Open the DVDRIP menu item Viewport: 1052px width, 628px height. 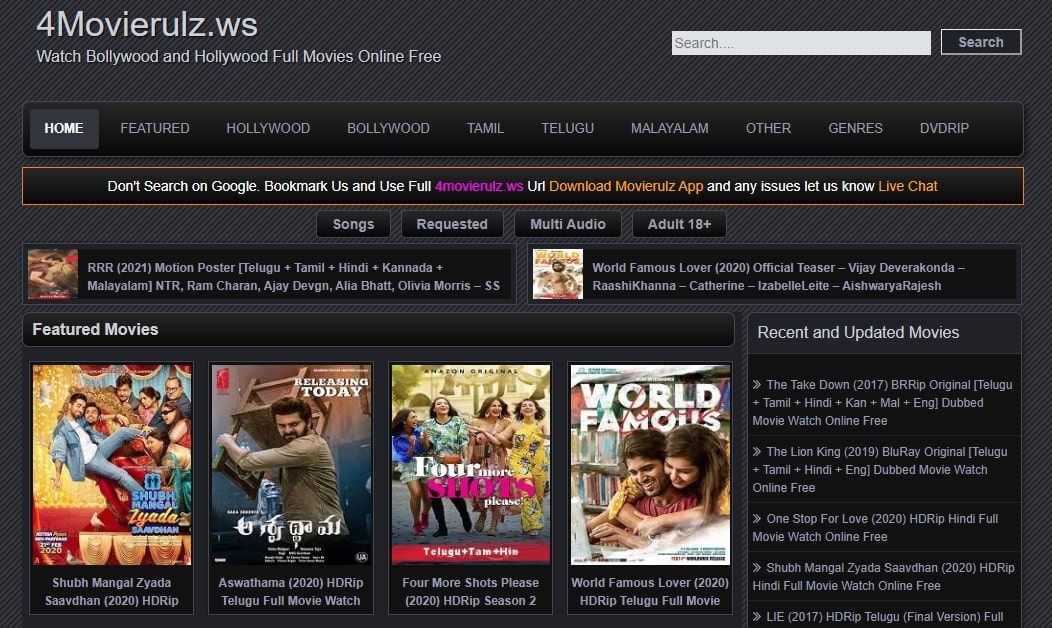tap(944, 128)
